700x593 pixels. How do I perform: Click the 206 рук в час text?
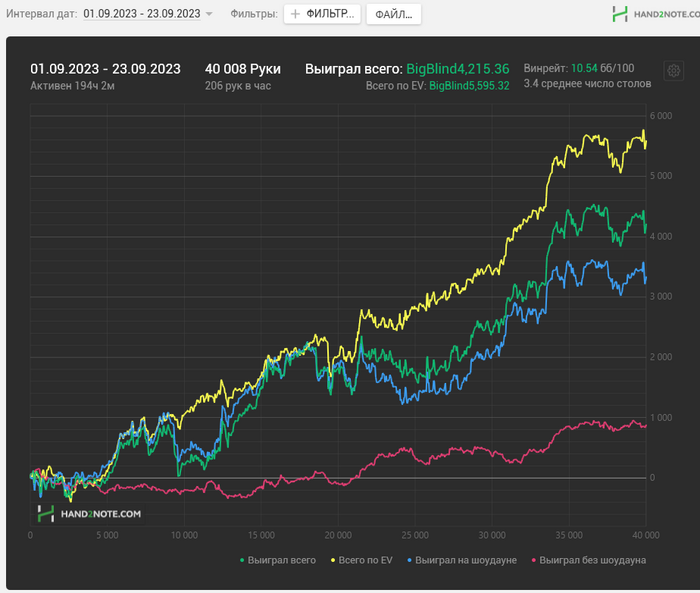[238, 86]
